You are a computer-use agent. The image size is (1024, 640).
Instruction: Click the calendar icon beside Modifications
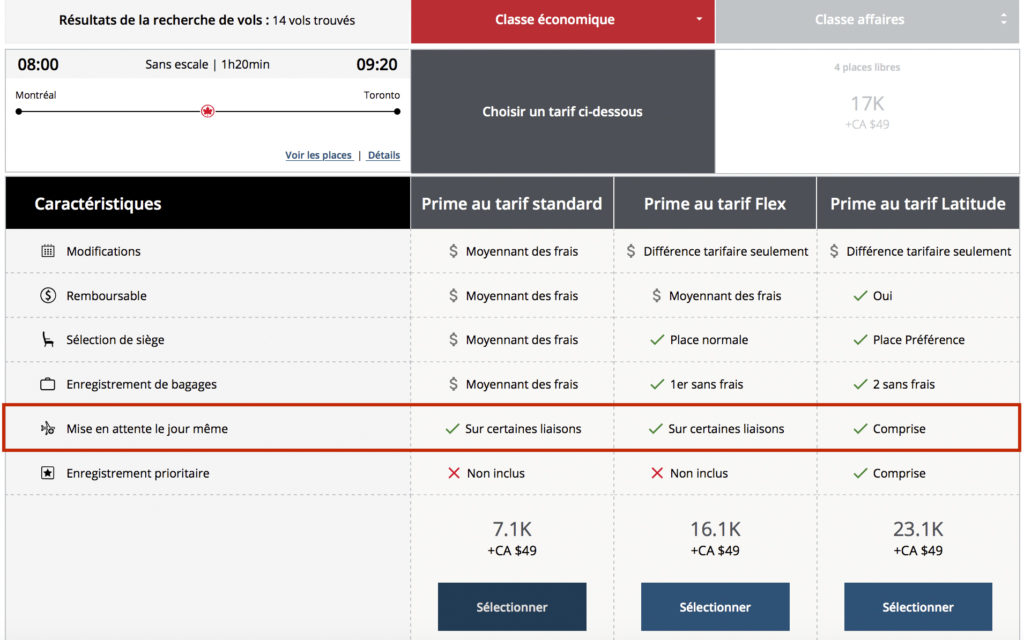(48, 251)
